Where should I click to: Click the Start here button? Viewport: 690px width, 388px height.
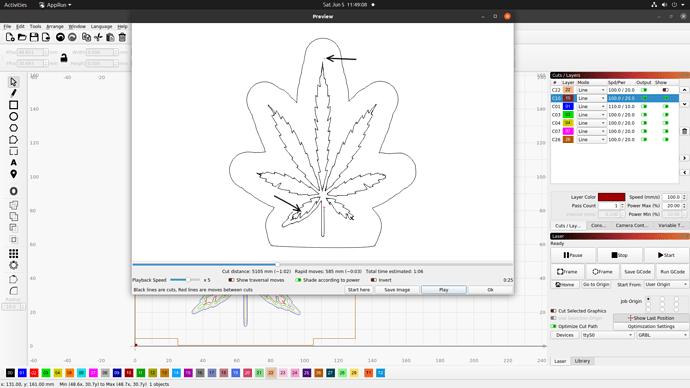pos(359,290)
